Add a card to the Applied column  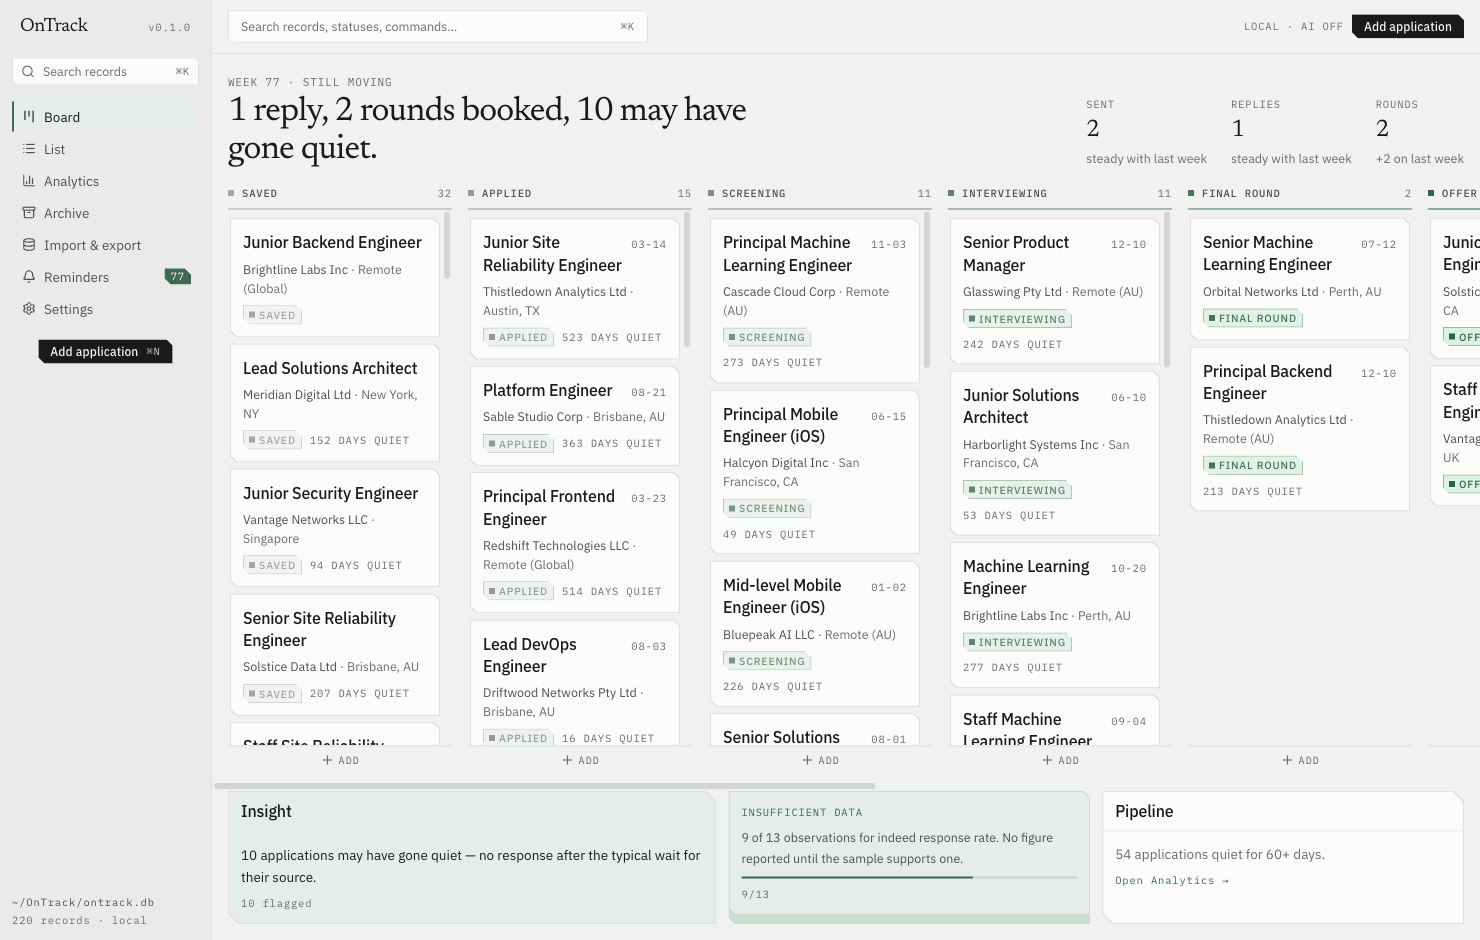581,761
